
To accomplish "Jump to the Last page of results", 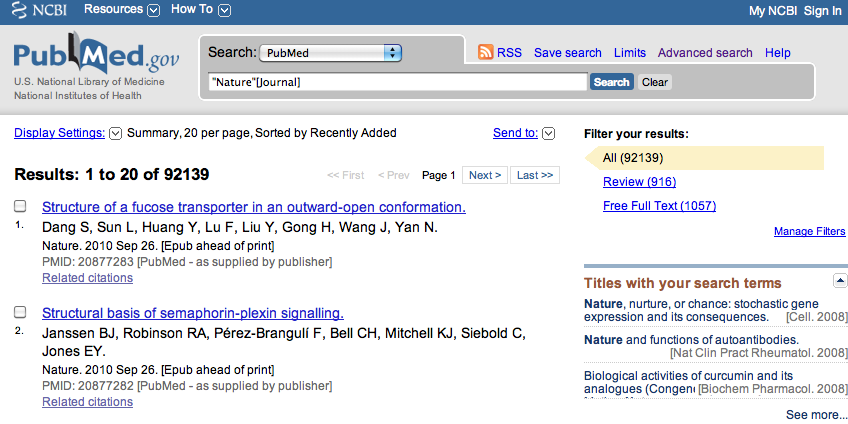I will coord(535,175).
